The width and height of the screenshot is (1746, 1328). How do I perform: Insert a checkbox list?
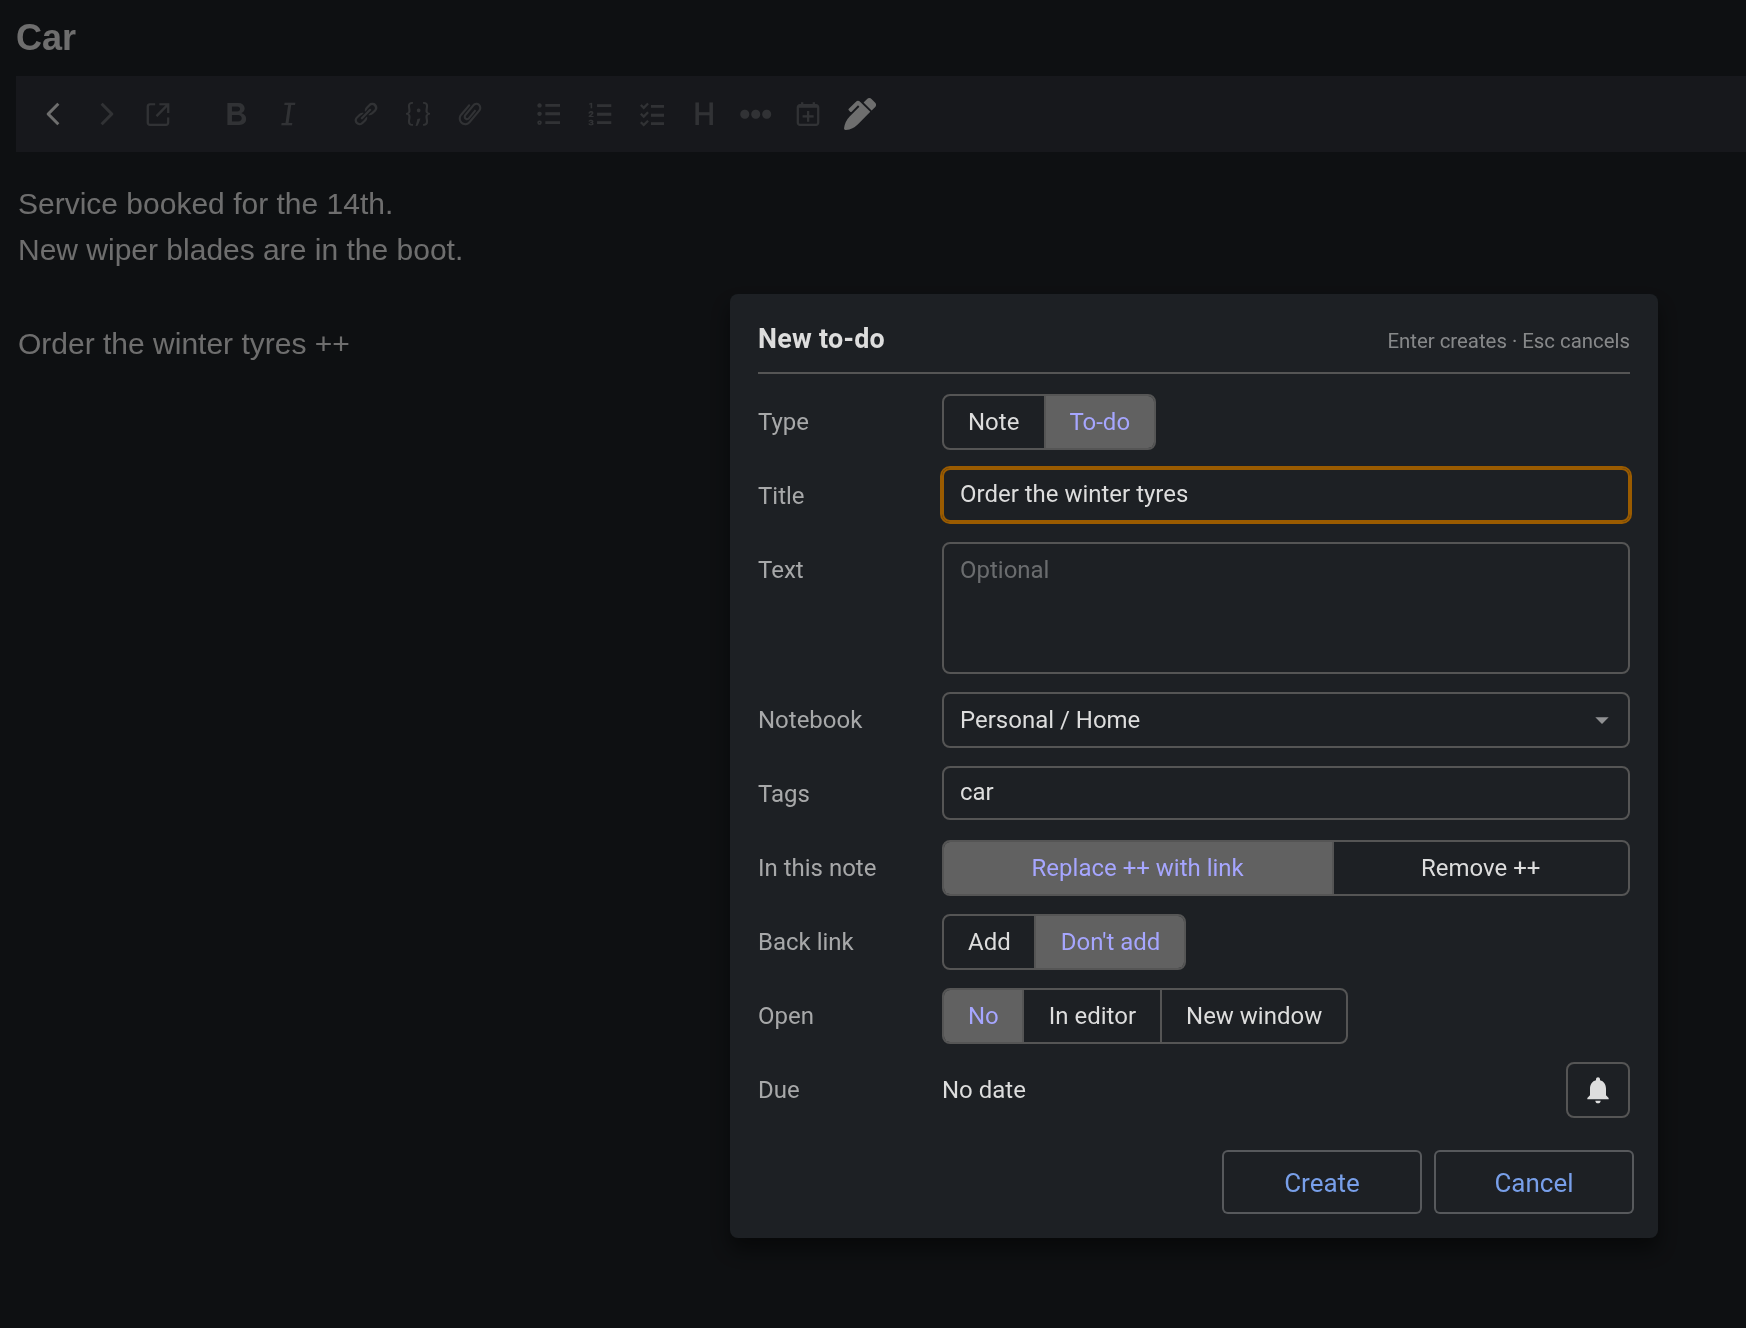pyautogui.click(x=652, y=114)
